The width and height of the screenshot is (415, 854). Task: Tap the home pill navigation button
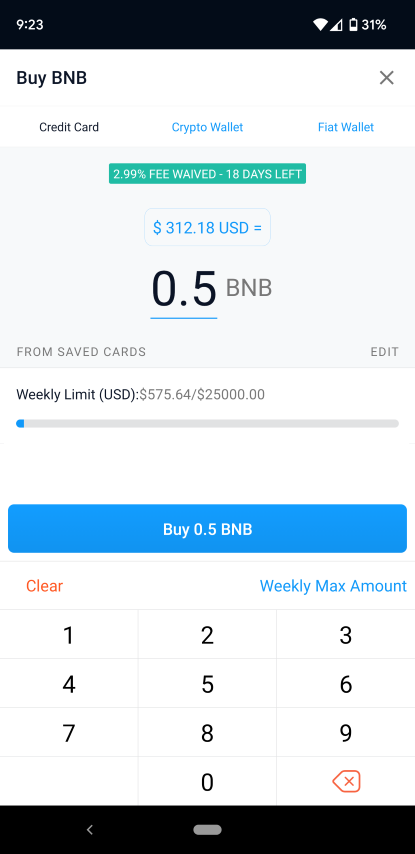click(208, 829)
